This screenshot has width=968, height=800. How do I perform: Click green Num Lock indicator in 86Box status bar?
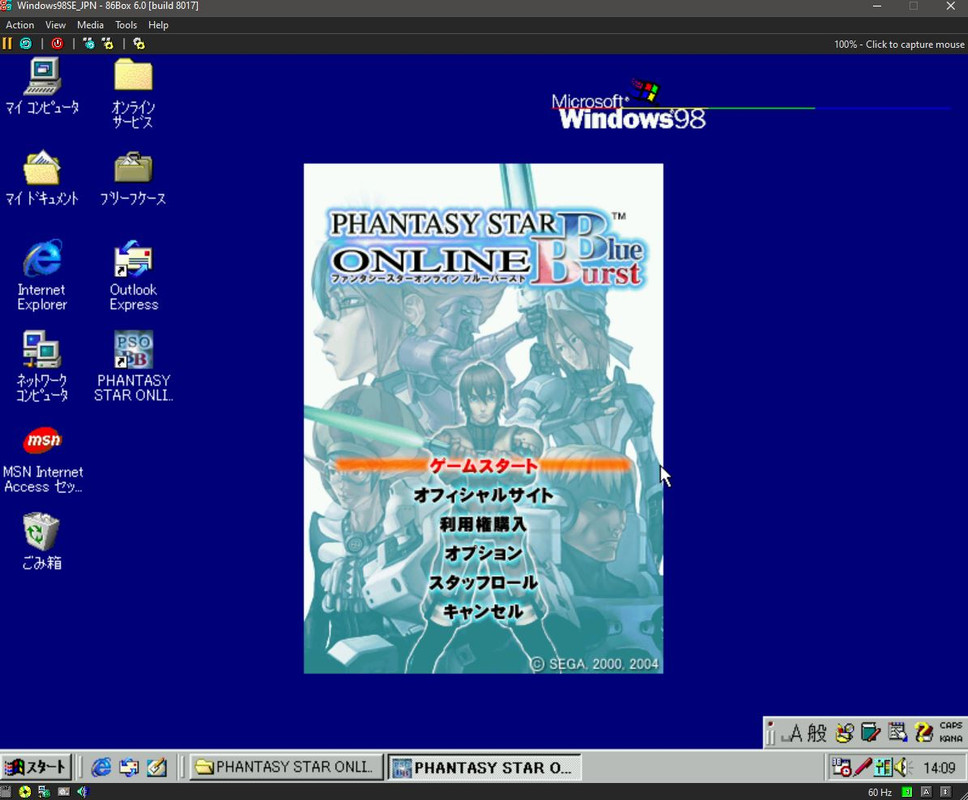[x=907, y=792]
